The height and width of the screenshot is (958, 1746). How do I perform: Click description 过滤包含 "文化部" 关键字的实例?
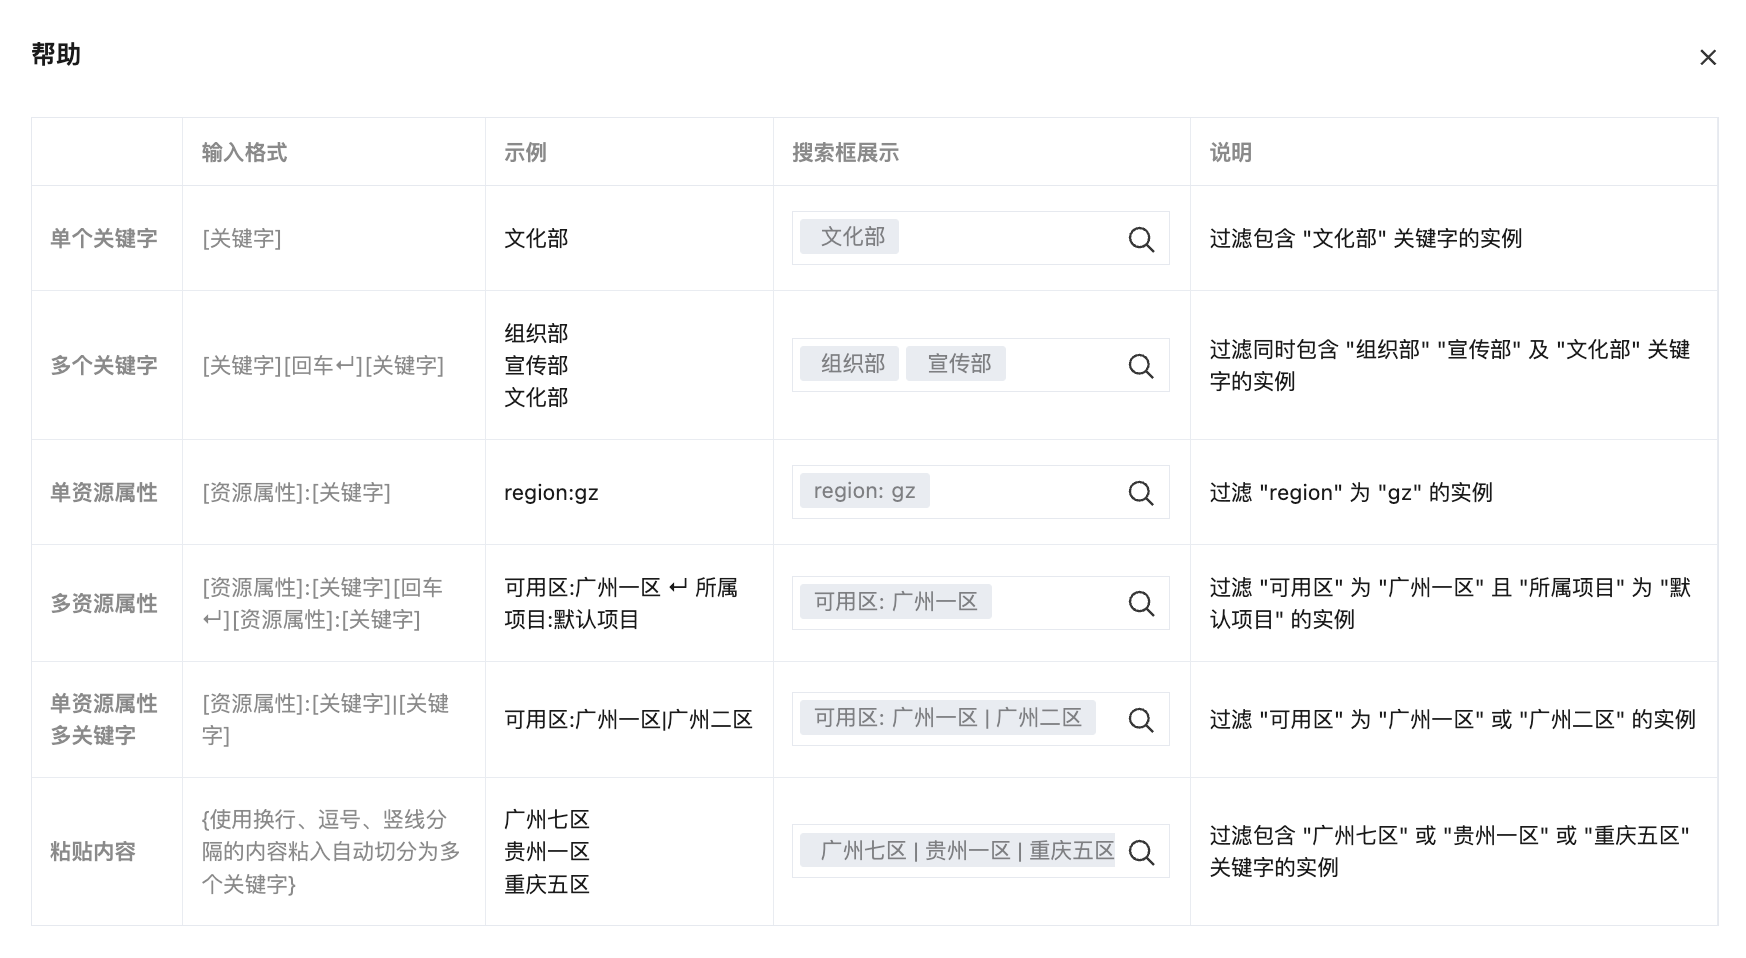coord(1366,238)
